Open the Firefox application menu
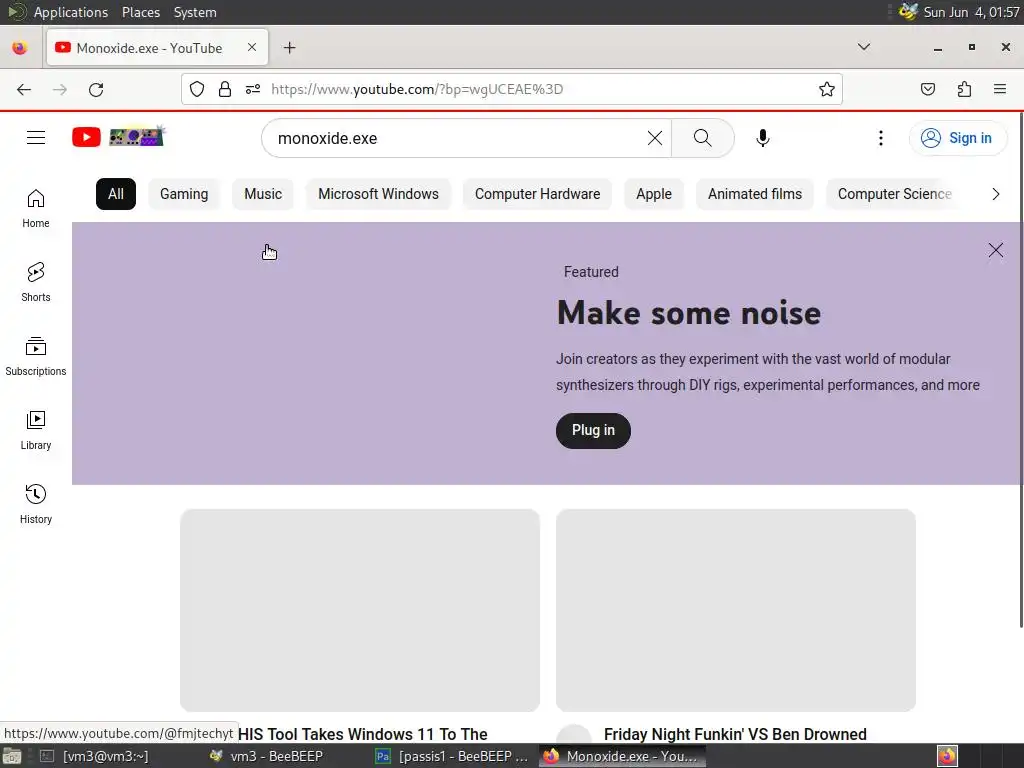The height and width of the screenshot is (768, 1024). pyautogui.click(x=1000, y=89)
